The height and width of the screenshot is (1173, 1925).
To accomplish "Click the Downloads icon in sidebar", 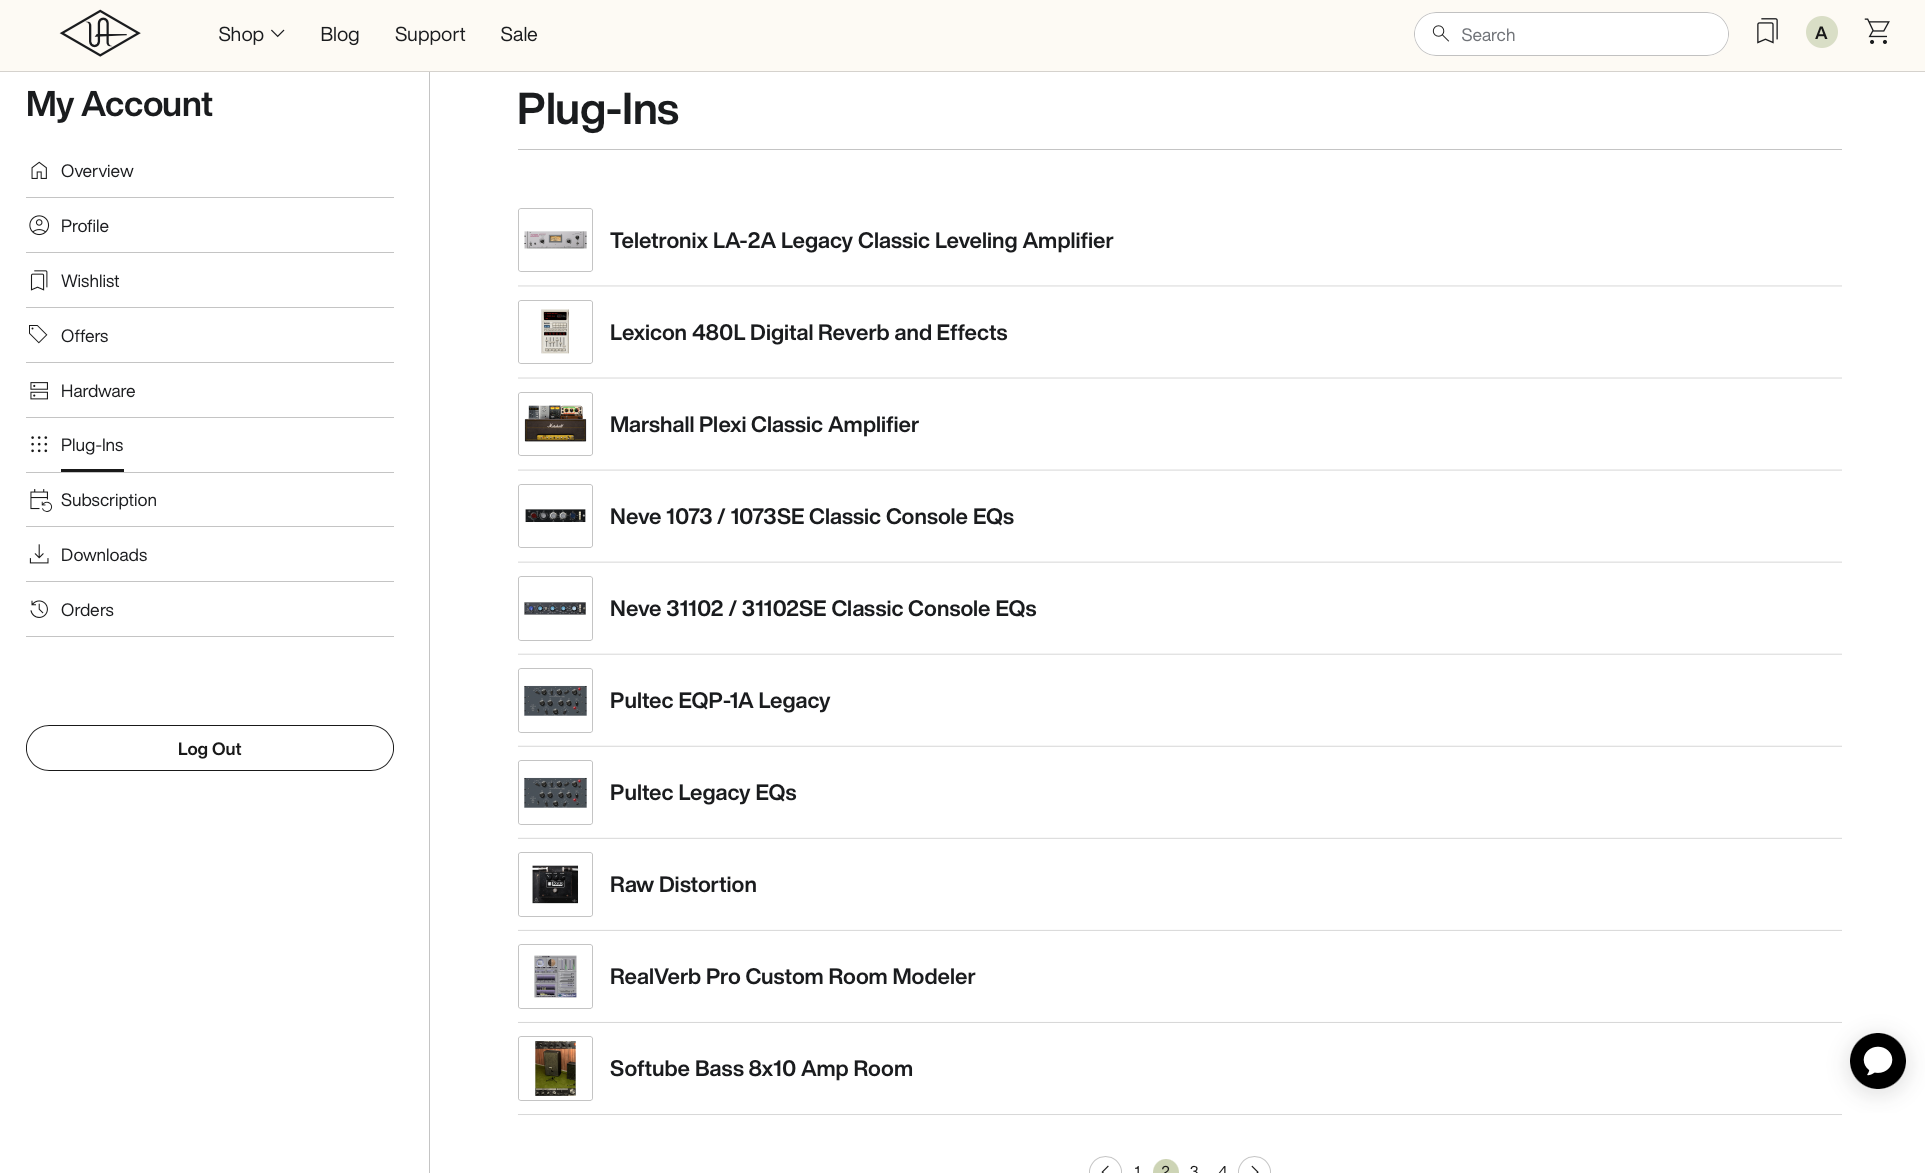I will [39, 555].
